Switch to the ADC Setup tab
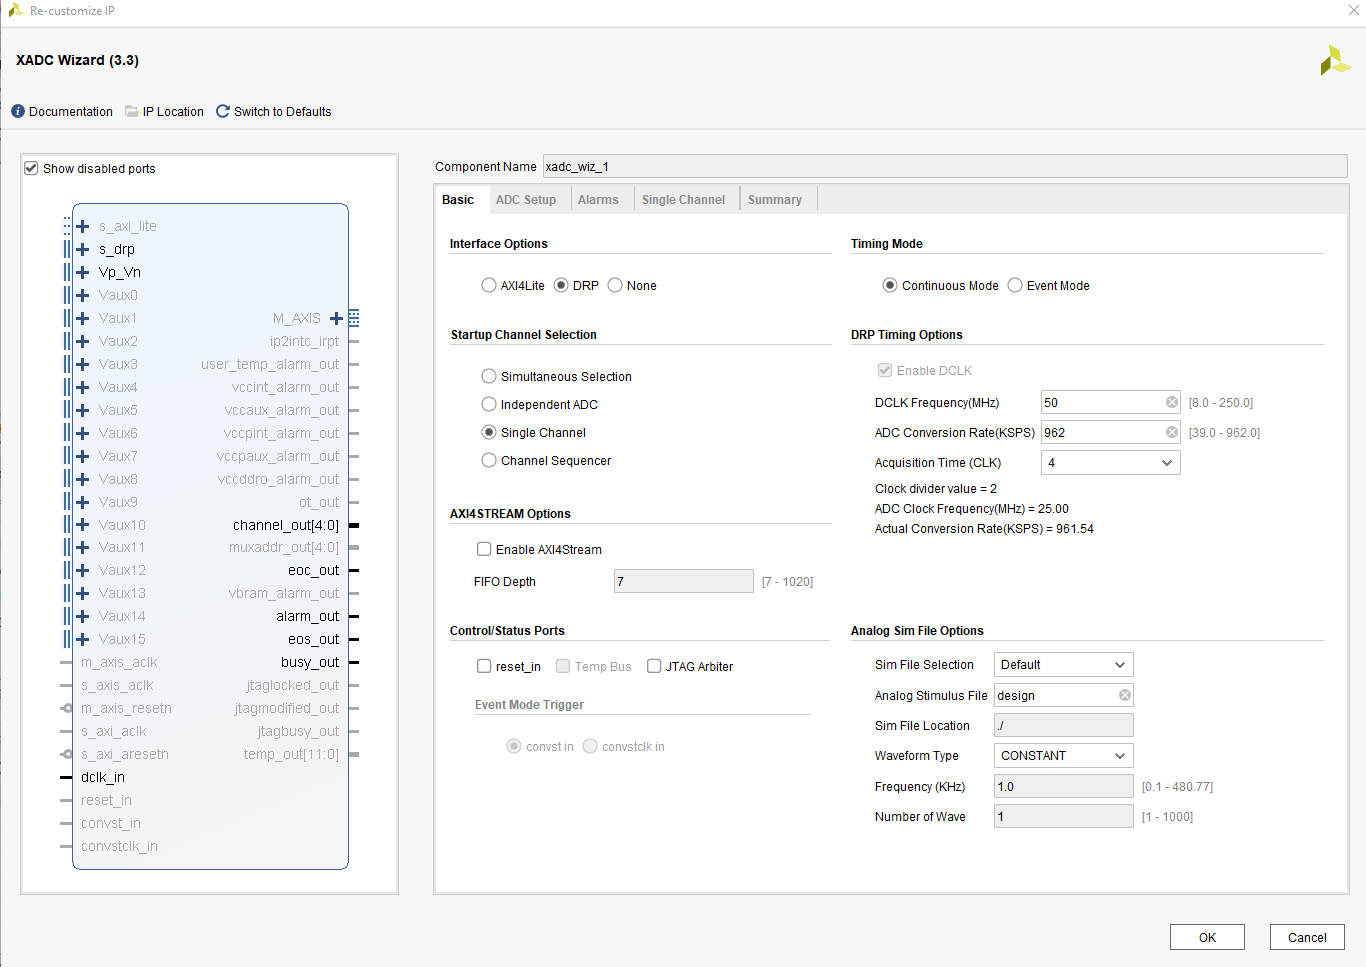 point(526,200)
